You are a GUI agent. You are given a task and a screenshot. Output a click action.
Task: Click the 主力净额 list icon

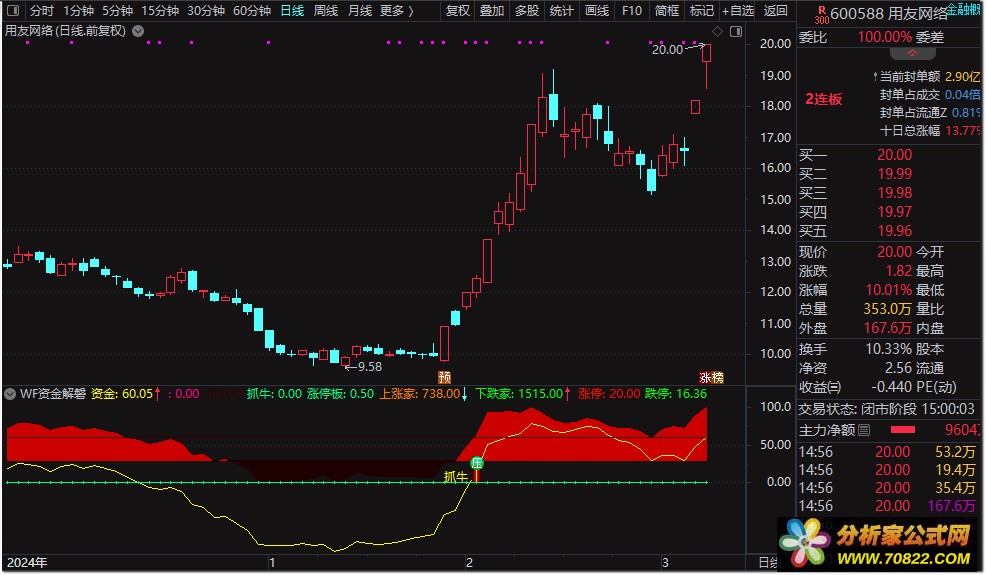864,430
